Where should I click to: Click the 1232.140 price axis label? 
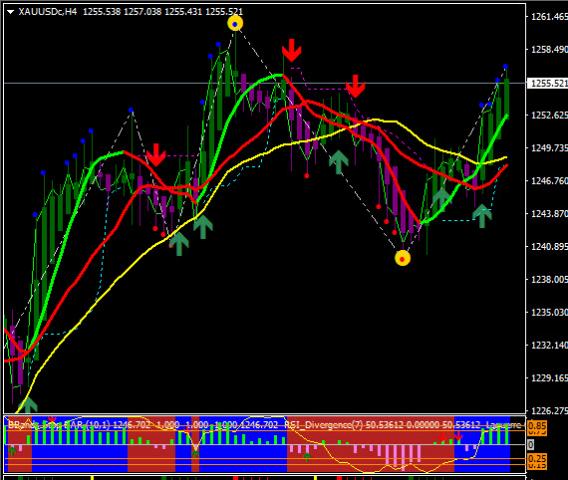tap(549, 345)
